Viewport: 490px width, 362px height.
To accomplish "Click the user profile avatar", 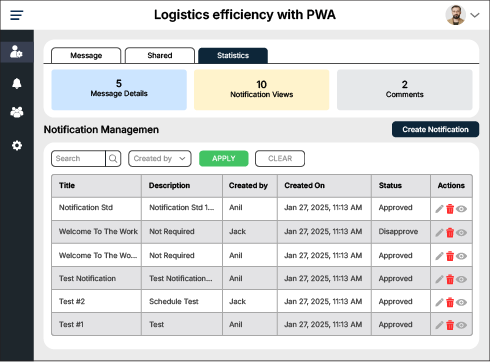I will point(455,15).
